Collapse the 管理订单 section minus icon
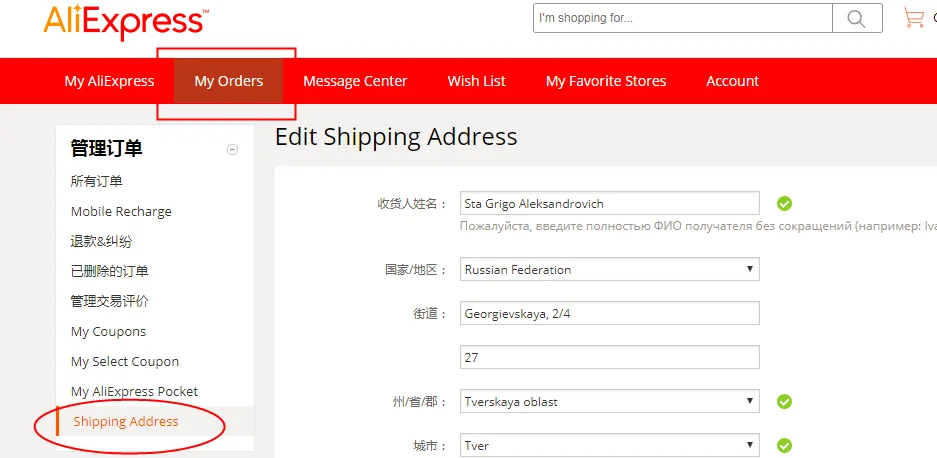937x458 pixels. click(233, 149)
